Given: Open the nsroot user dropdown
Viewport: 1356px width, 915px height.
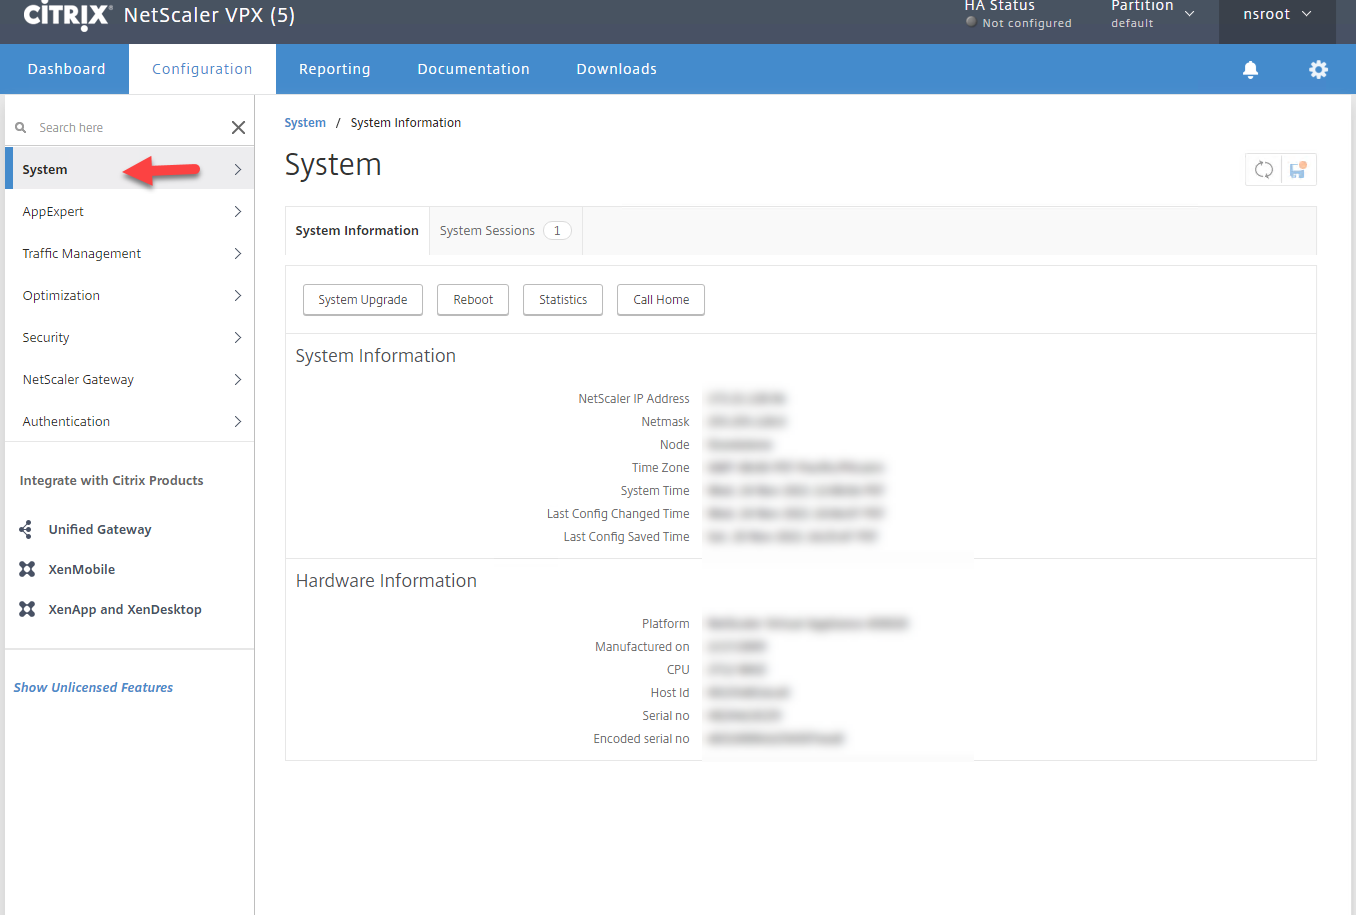Looking at the screenshot, I should pyautogui.click(x=1277, y=15).
